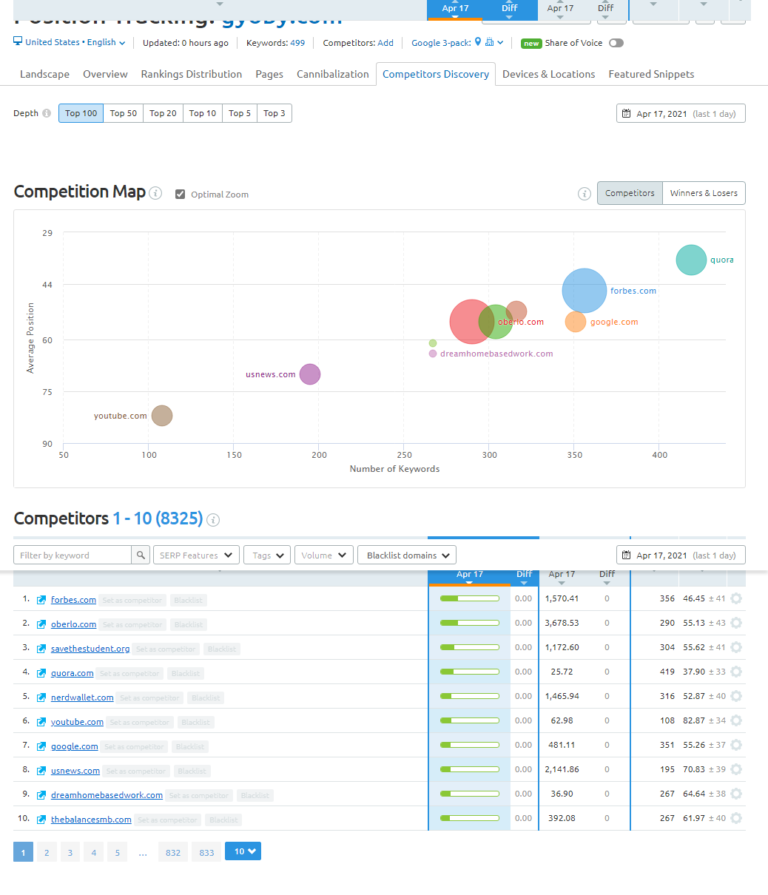Screen dimensions: 768x895
Task: Open the rows-per-page 10 dropdown
Action: (x=243, y=851)
